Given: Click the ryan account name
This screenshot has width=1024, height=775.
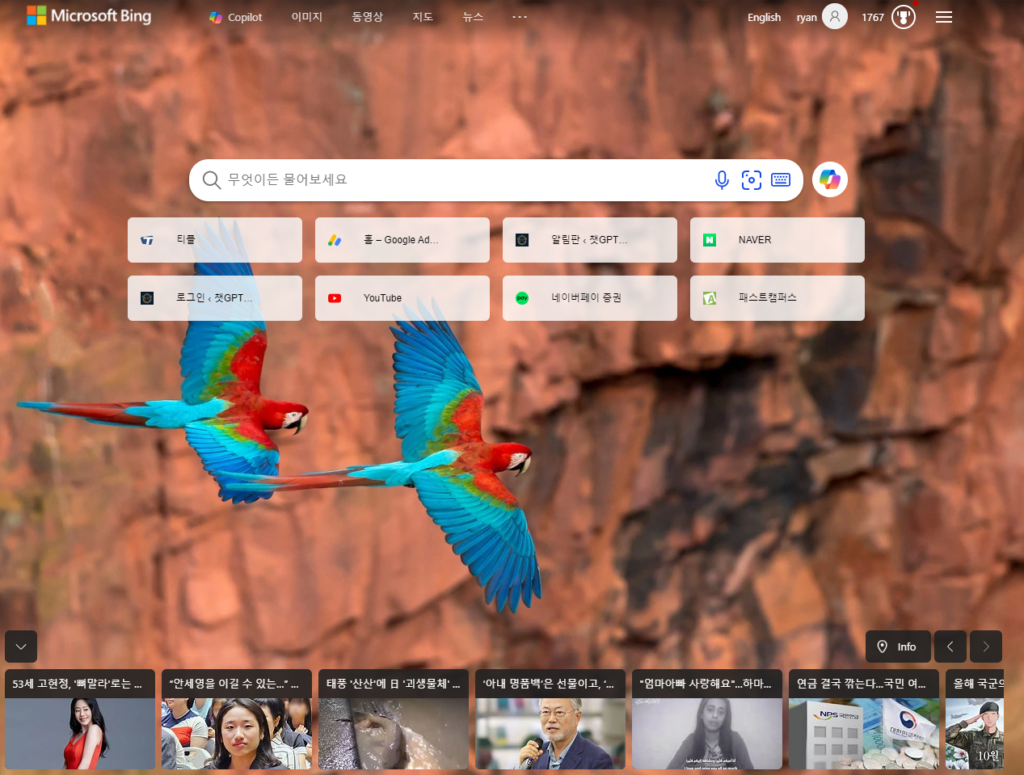Looking at the screenshot, I should (807, 17).
